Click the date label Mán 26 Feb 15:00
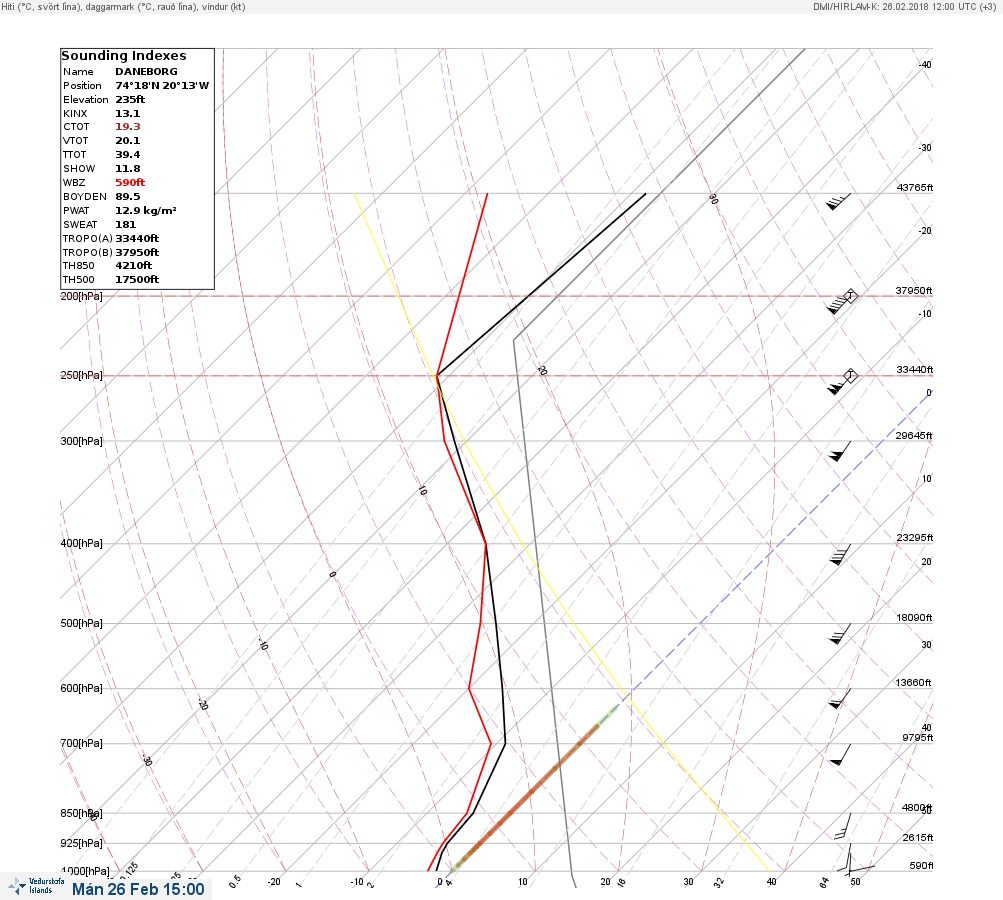Image resolution: width=1003 pixels, height=900 pixels. point(138,889)
